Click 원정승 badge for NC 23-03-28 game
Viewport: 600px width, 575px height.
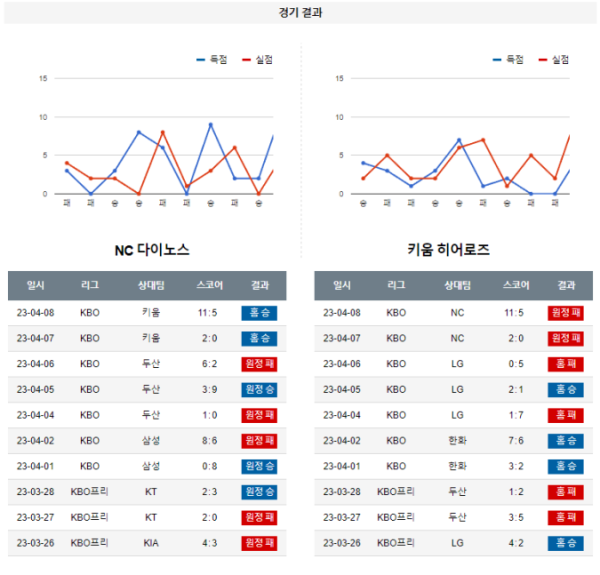pos(259,492)
